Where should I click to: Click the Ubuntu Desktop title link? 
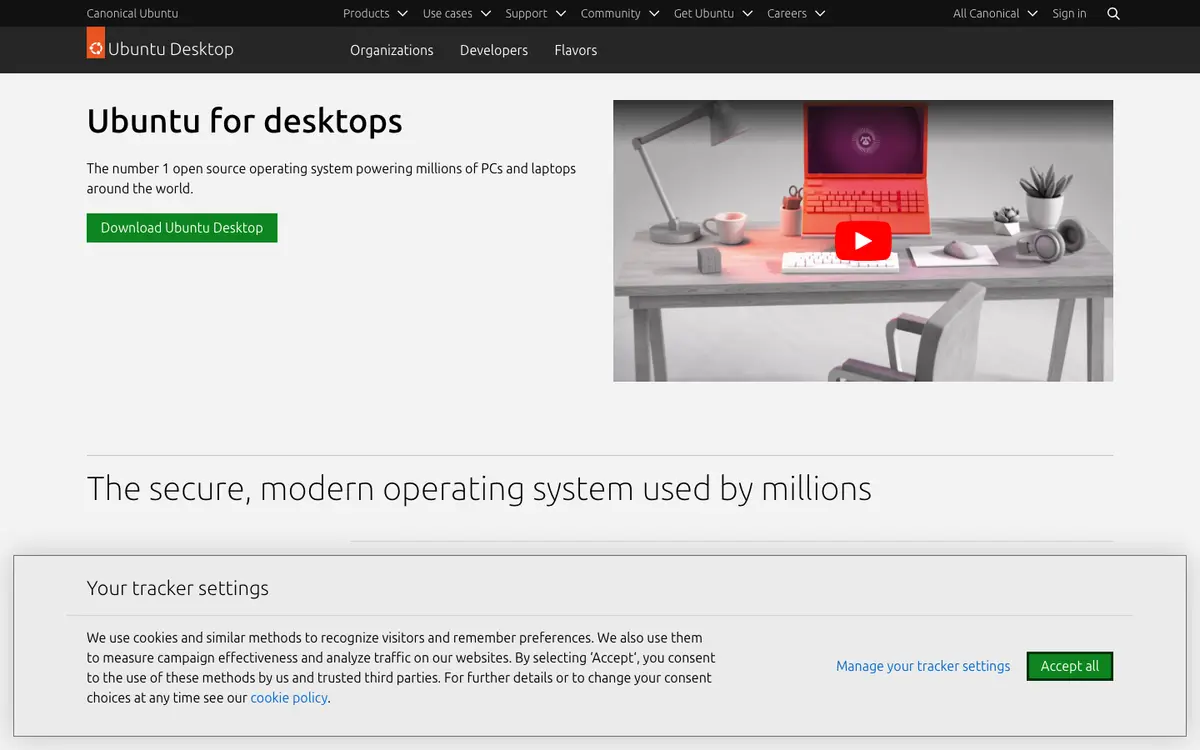point(171,49)
